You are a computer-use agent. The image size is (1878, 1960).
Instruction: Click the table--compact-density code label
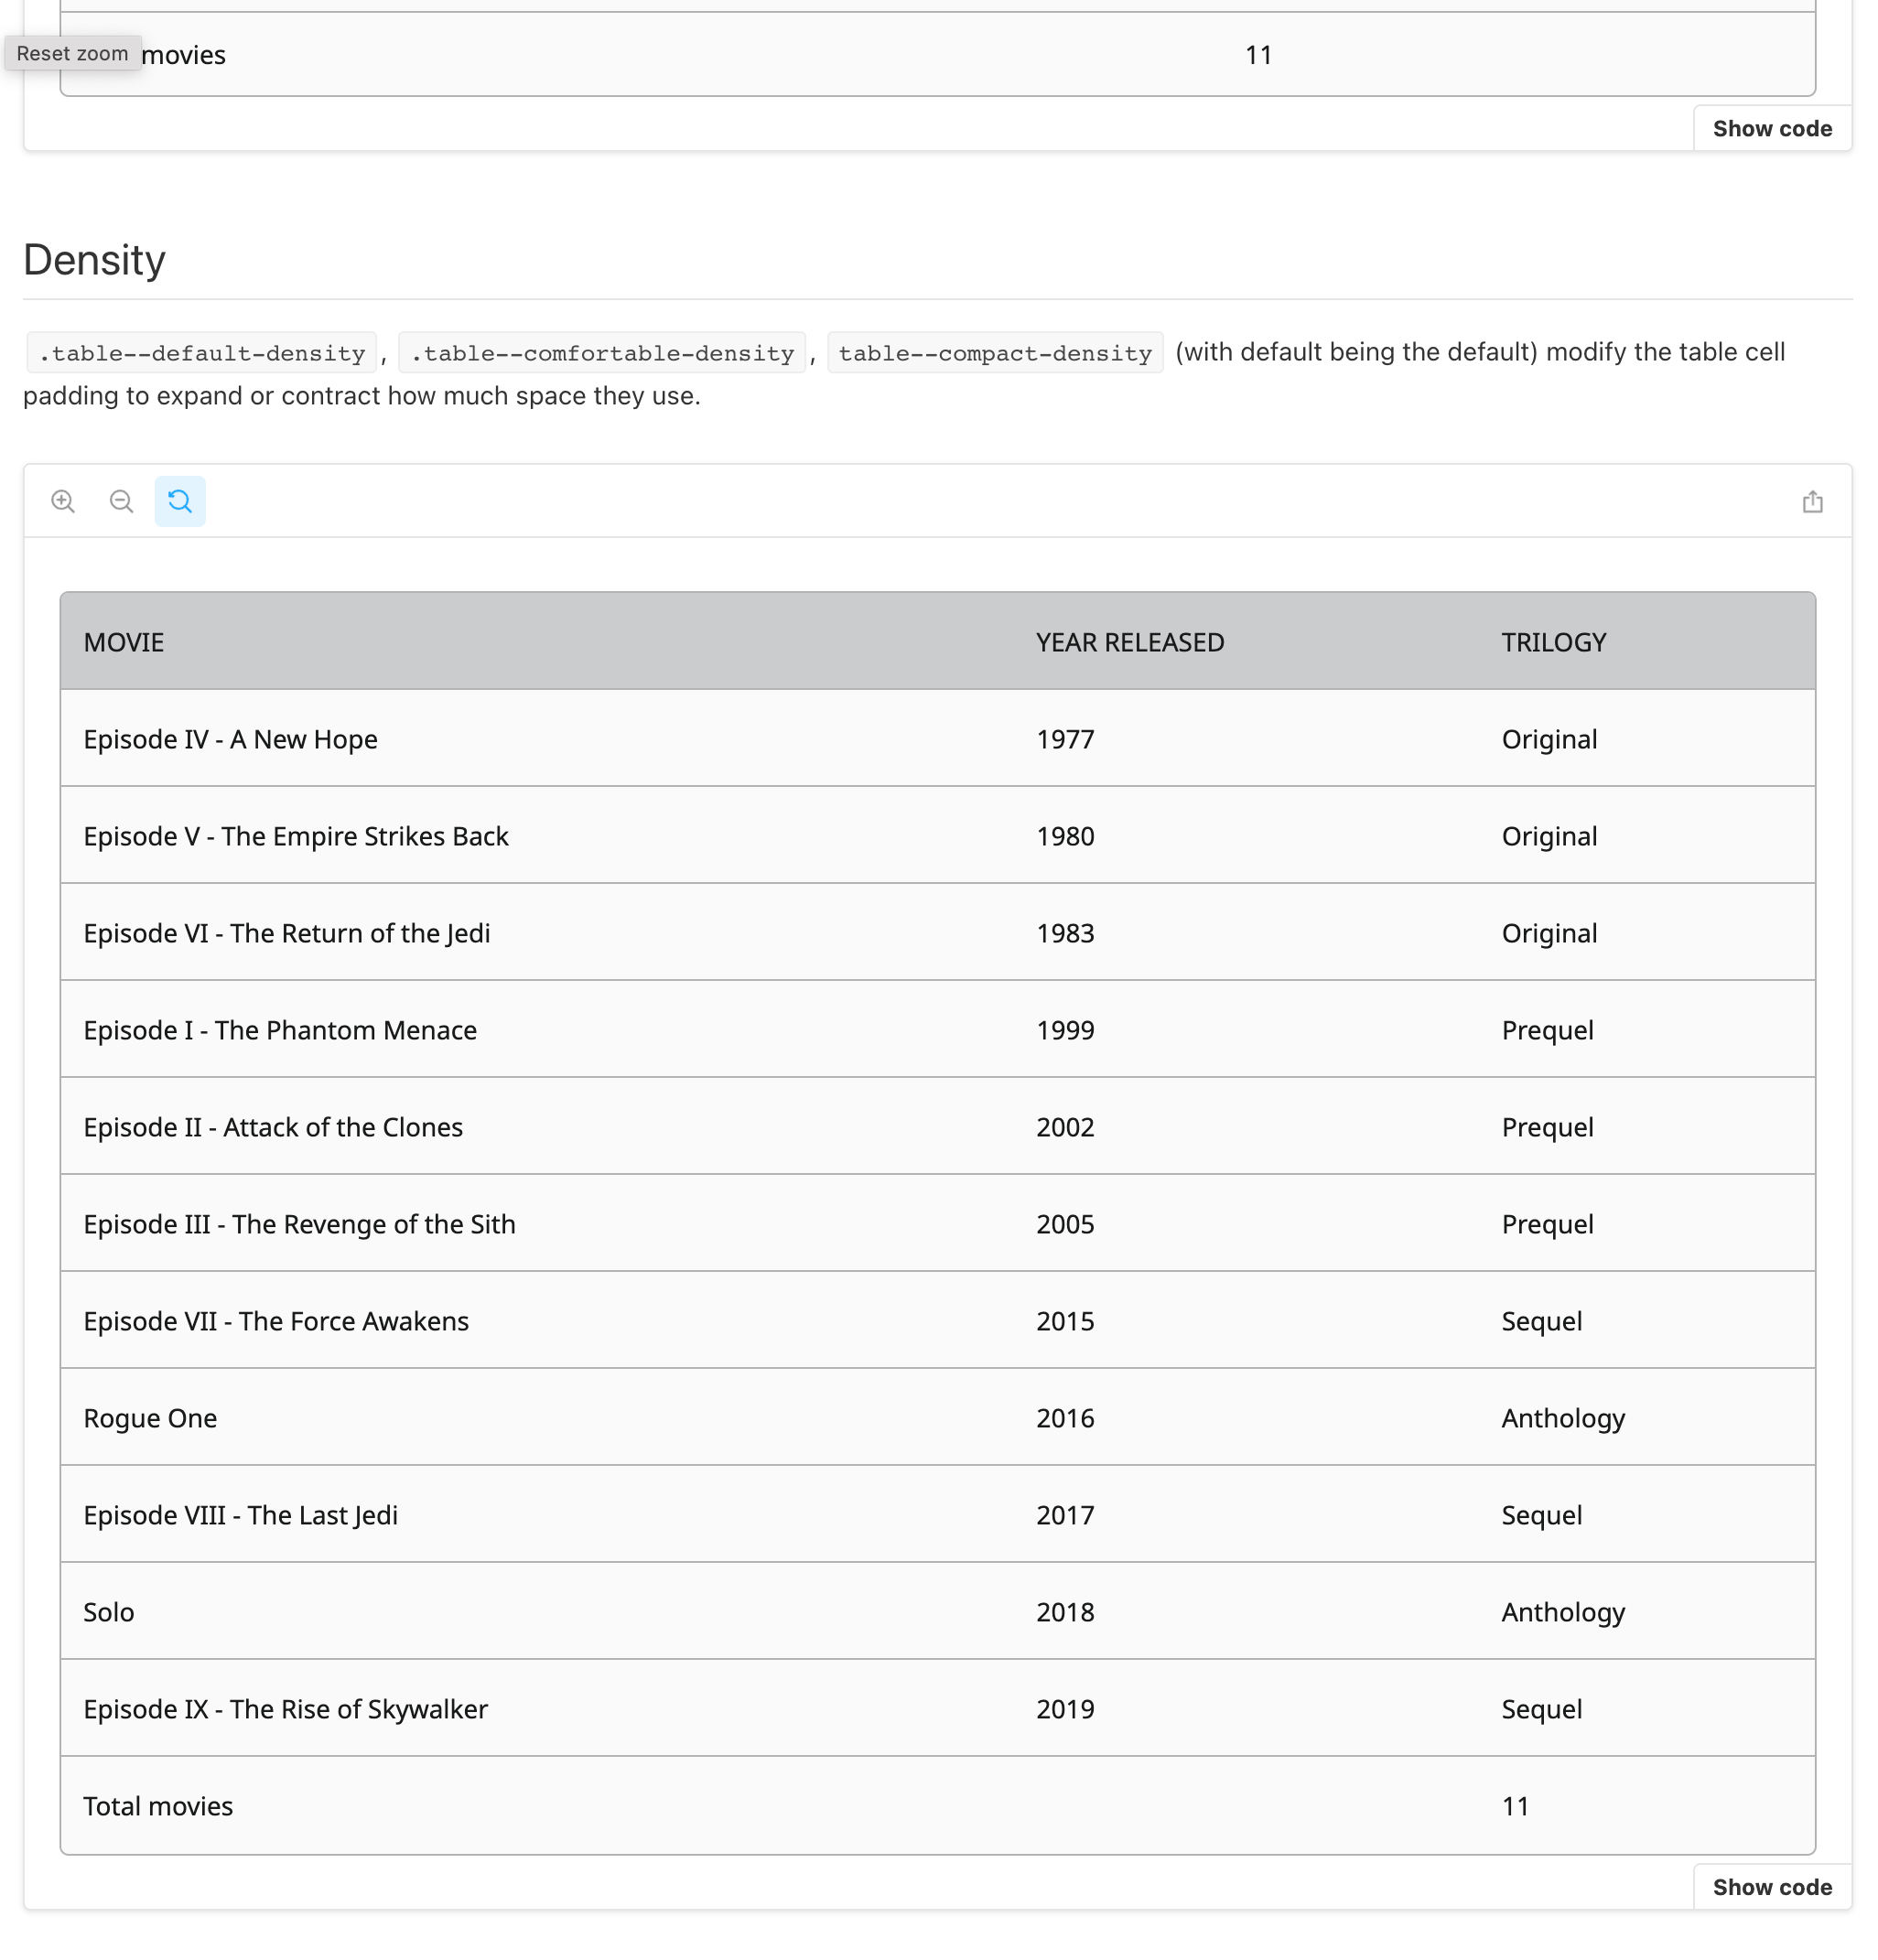[x=995, y=353]
